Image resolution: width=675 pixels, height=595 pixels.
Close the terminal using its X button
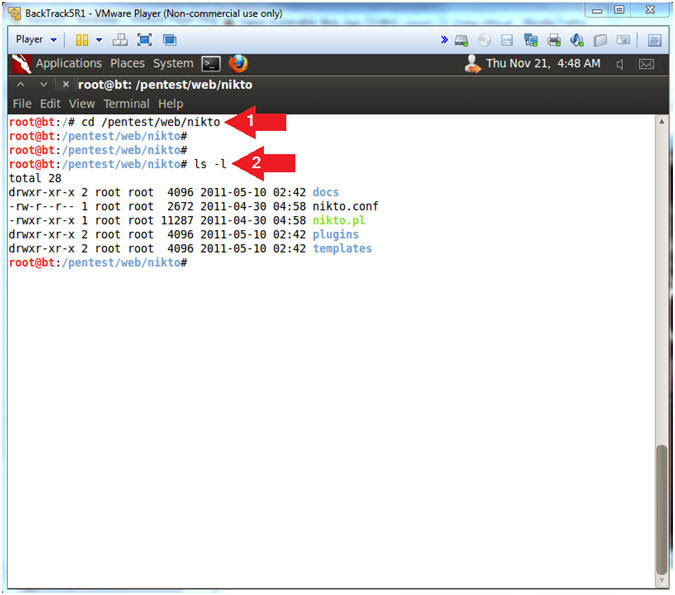click(65, 84)
